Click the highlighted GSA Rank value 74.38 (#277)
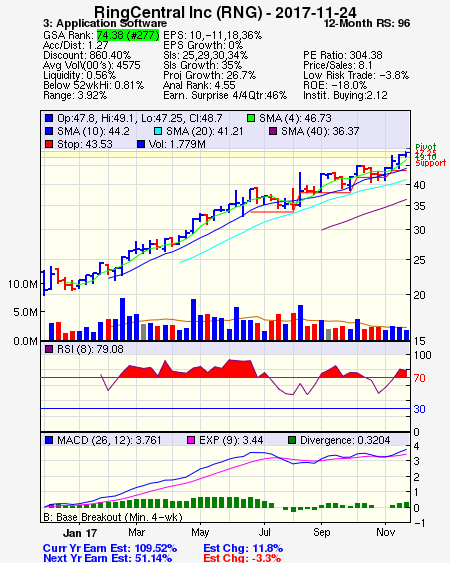450x563 pixels. click(128, 35)
